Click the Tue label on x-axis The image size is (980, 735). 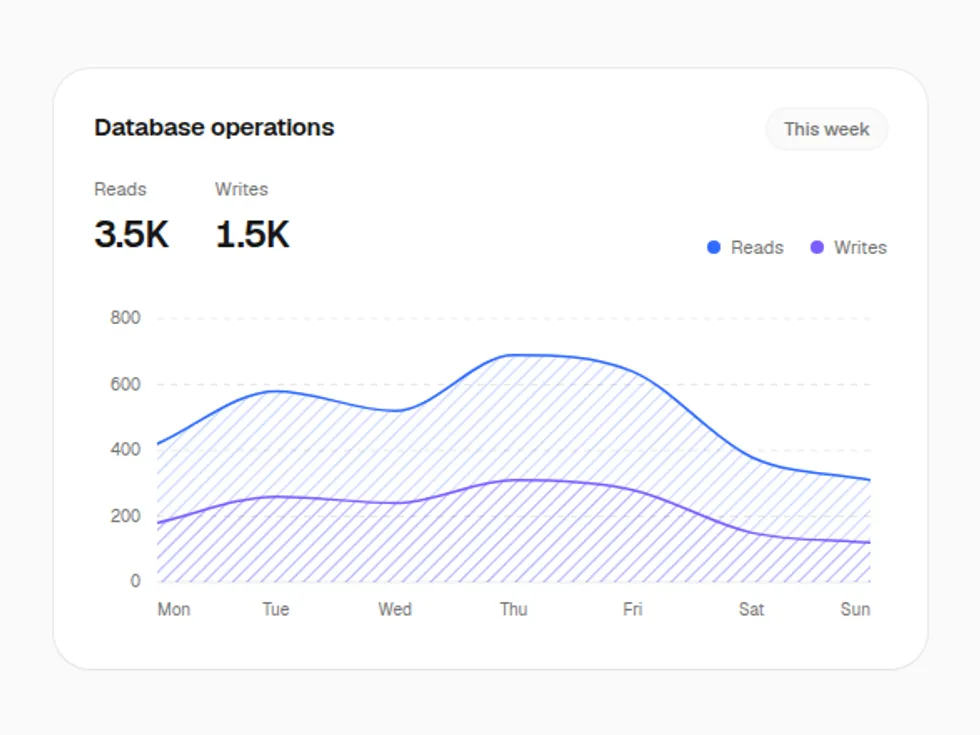[276, 609]
